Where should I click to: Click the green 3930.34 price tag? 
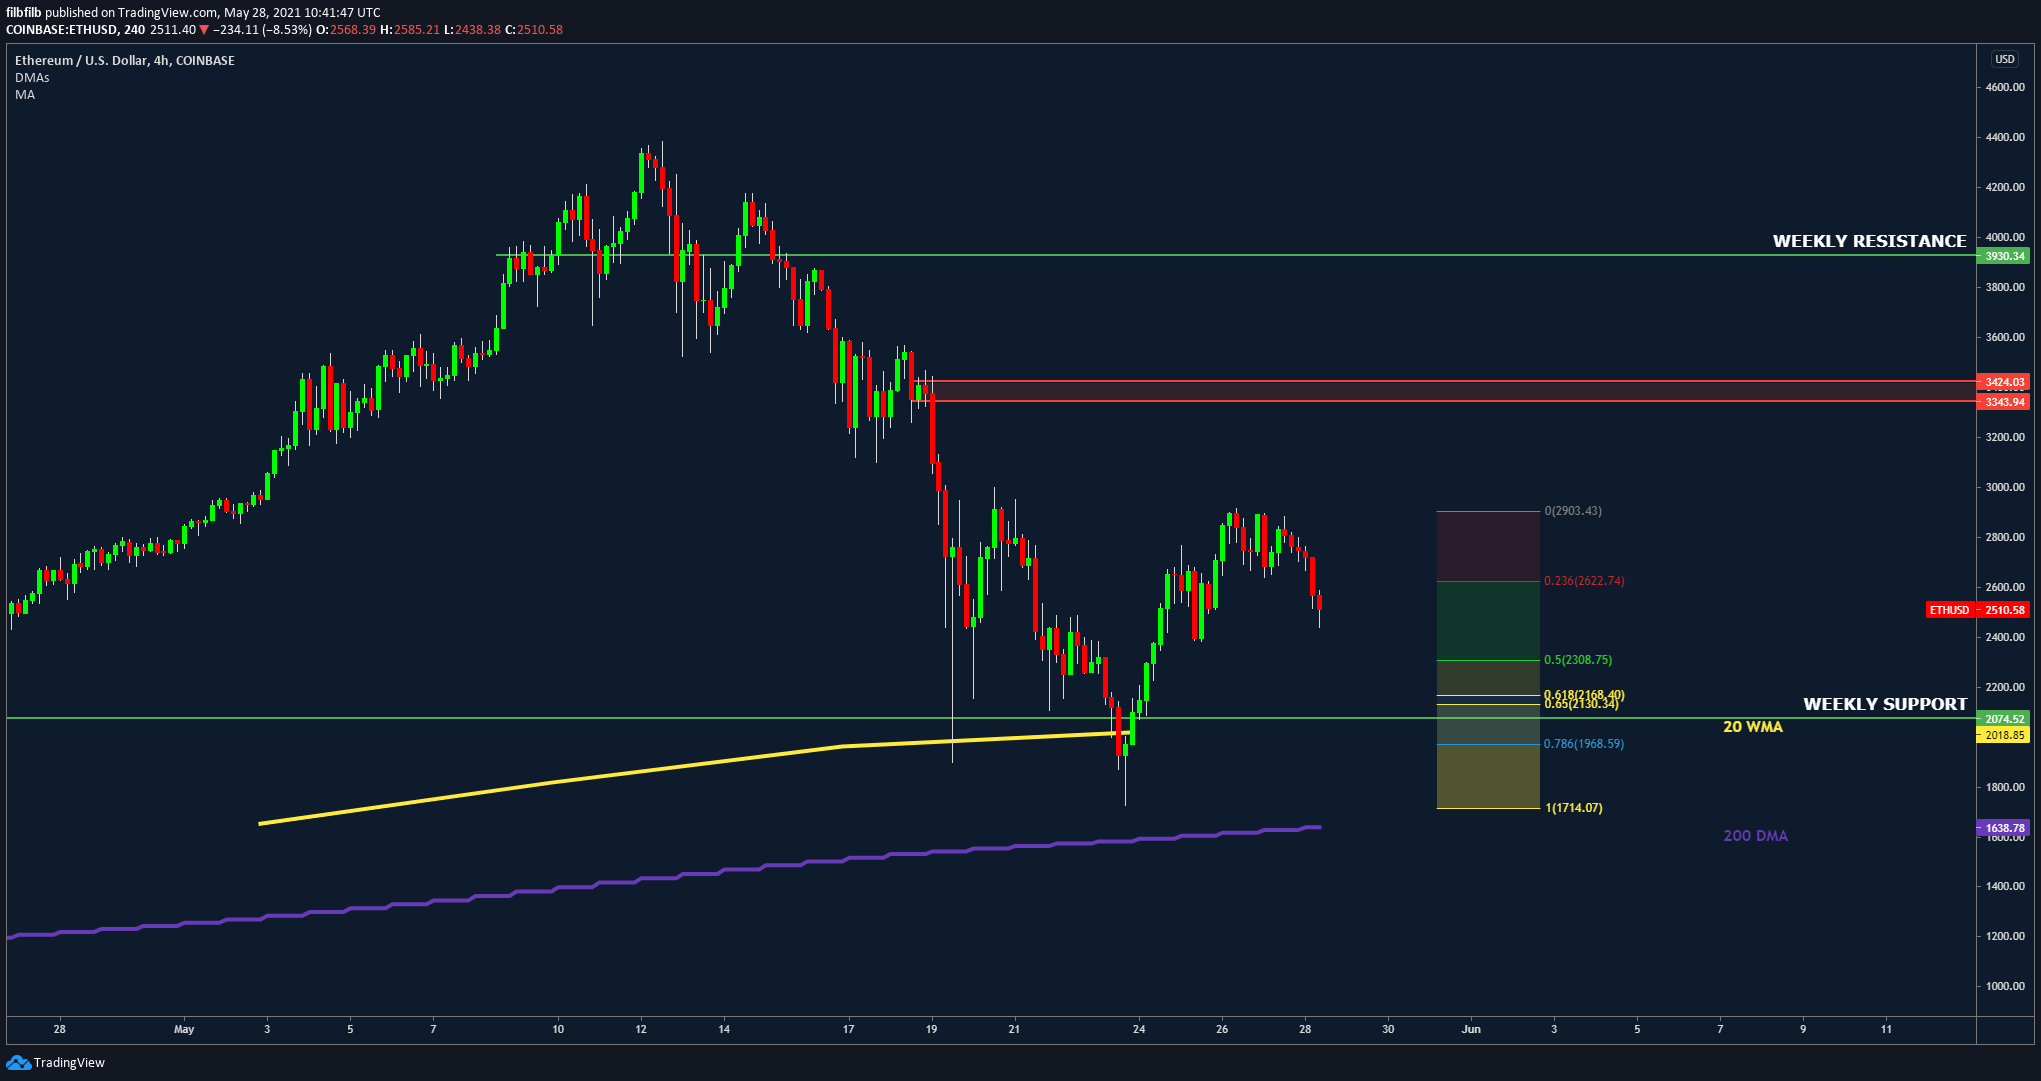tap(2004, 256)
